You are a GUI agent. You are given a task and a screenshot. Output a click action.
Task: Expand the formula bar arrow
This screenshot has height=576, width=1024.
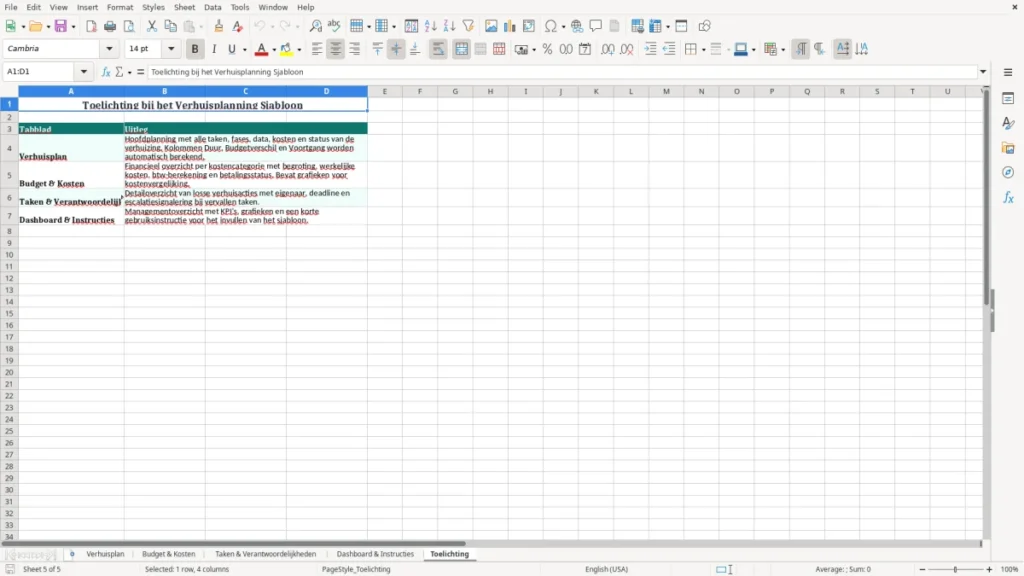[x=983, y=72]
